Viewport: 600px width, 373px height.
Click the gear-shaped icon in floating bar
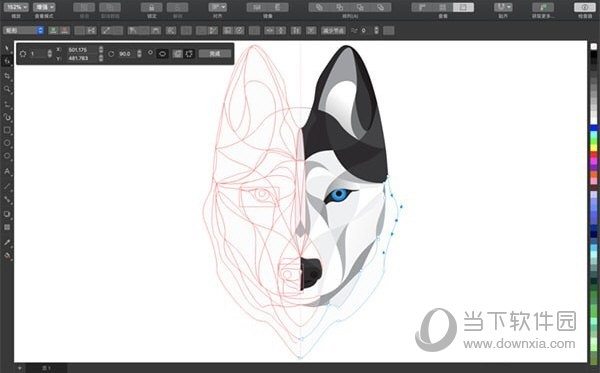23,54
